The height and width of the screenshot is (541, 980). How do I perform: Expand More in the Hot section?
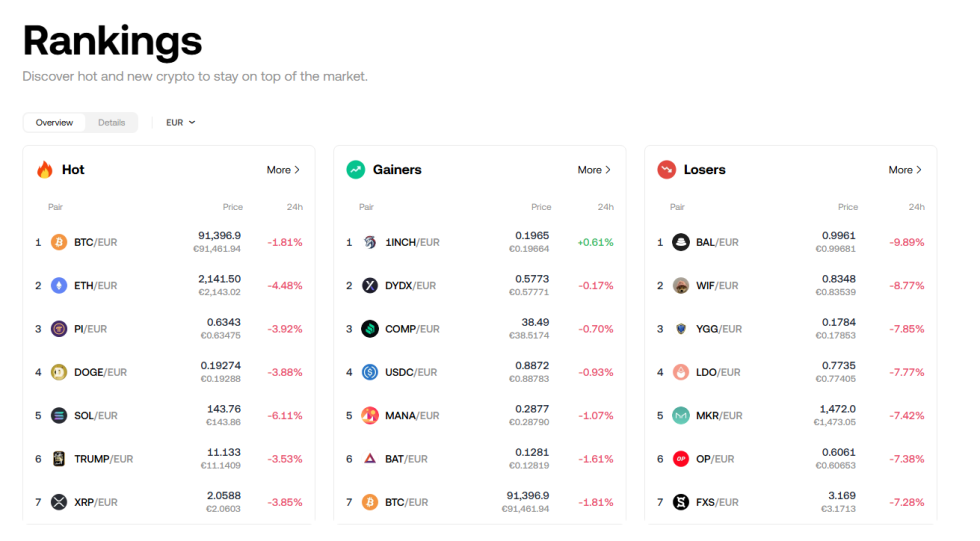283,170
